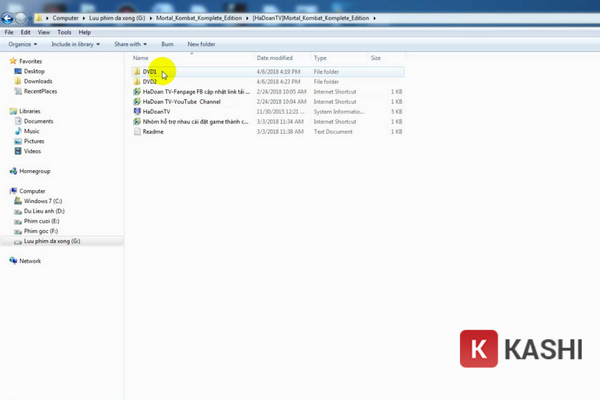Click the Burn toolbar button
Viewport: 600px width, 400px height.
pos(167,44)
